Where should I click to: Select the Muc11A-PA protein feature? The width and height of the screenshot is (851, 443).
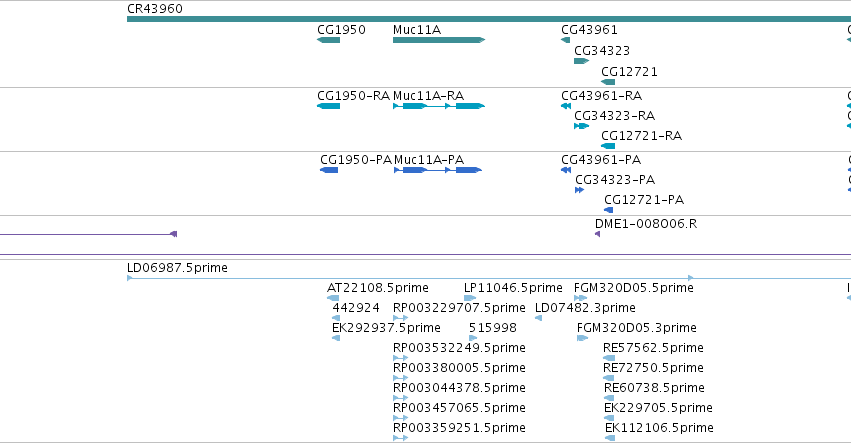438,170
